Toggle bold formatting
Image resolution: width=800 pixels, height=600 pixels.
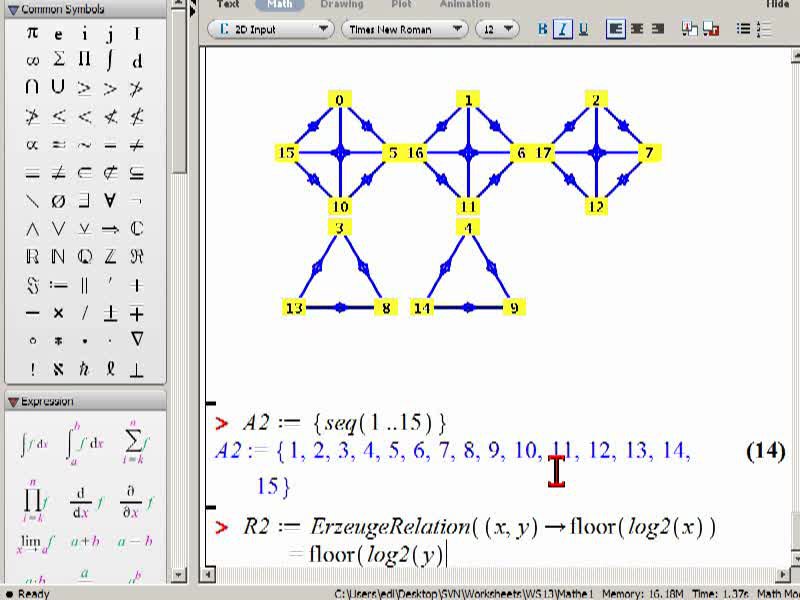pos(542,29)
